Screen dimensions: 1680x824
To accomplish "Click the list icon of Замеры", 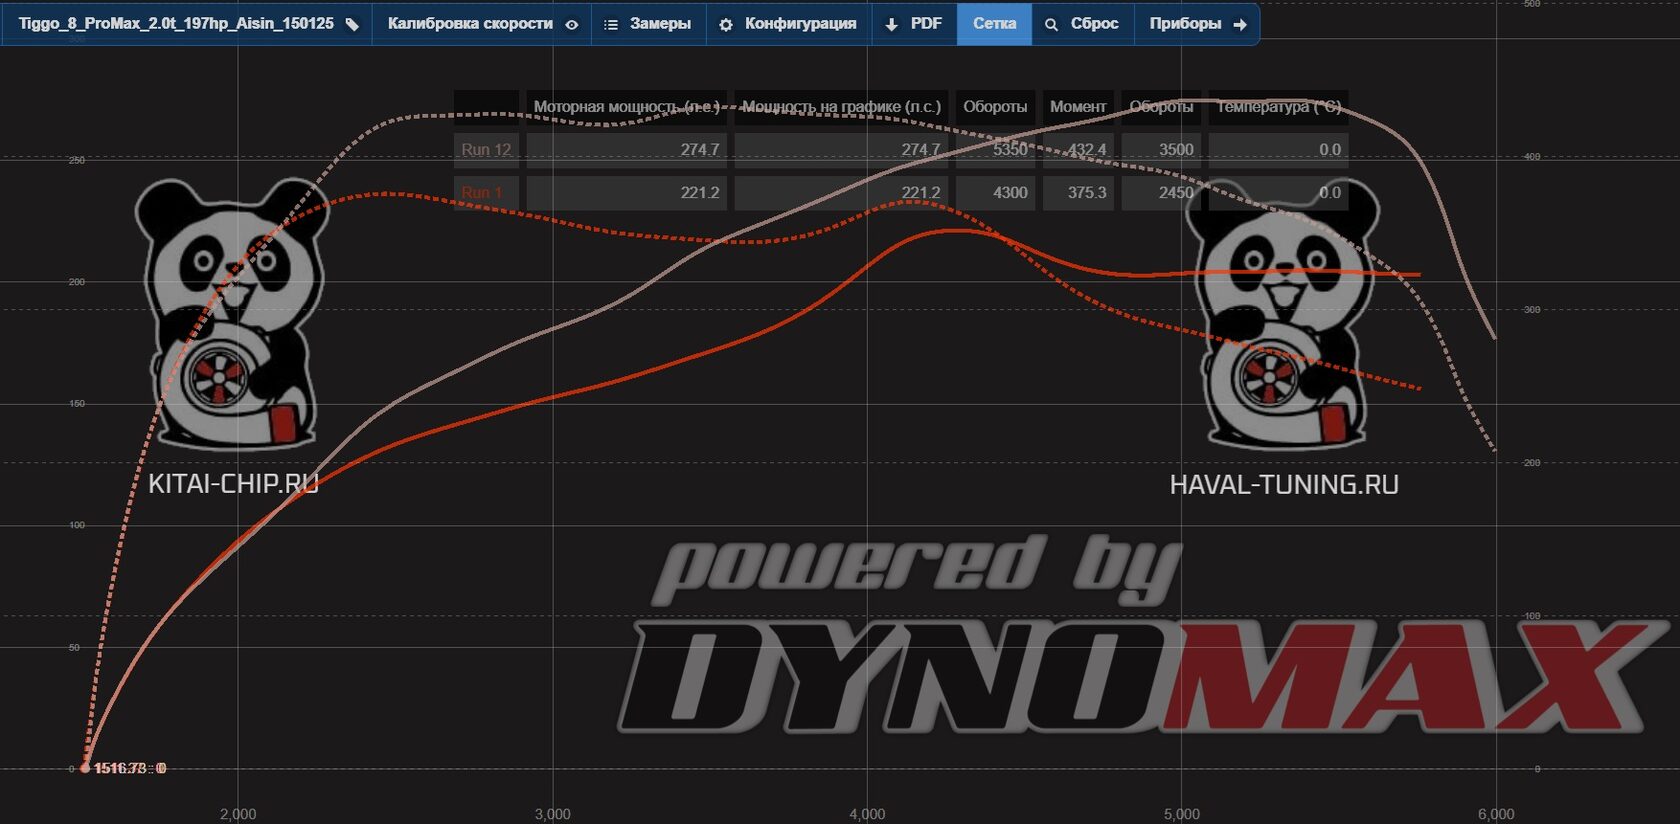I will [611, 24].
